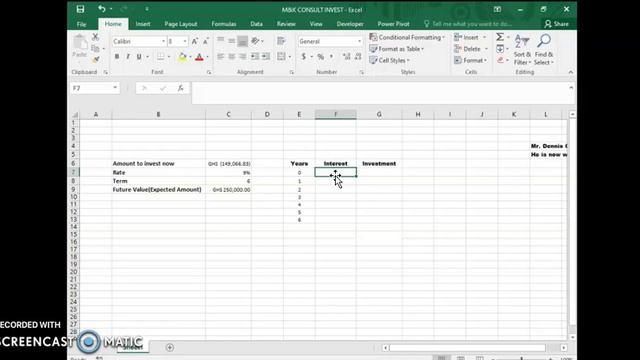Screen dimensions: 640x360
Task: Click the AutoSum sigma icon
Action: coord(500,37)
